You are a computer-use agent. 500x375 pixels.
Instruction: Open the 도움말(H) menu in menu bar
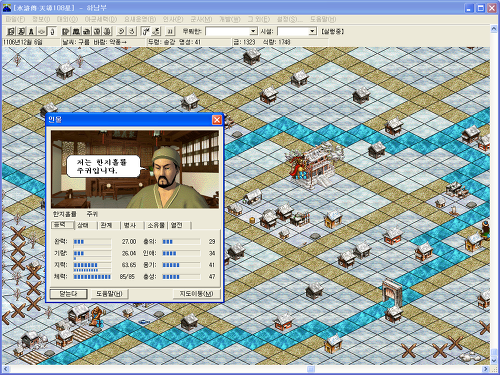(323, 19)
